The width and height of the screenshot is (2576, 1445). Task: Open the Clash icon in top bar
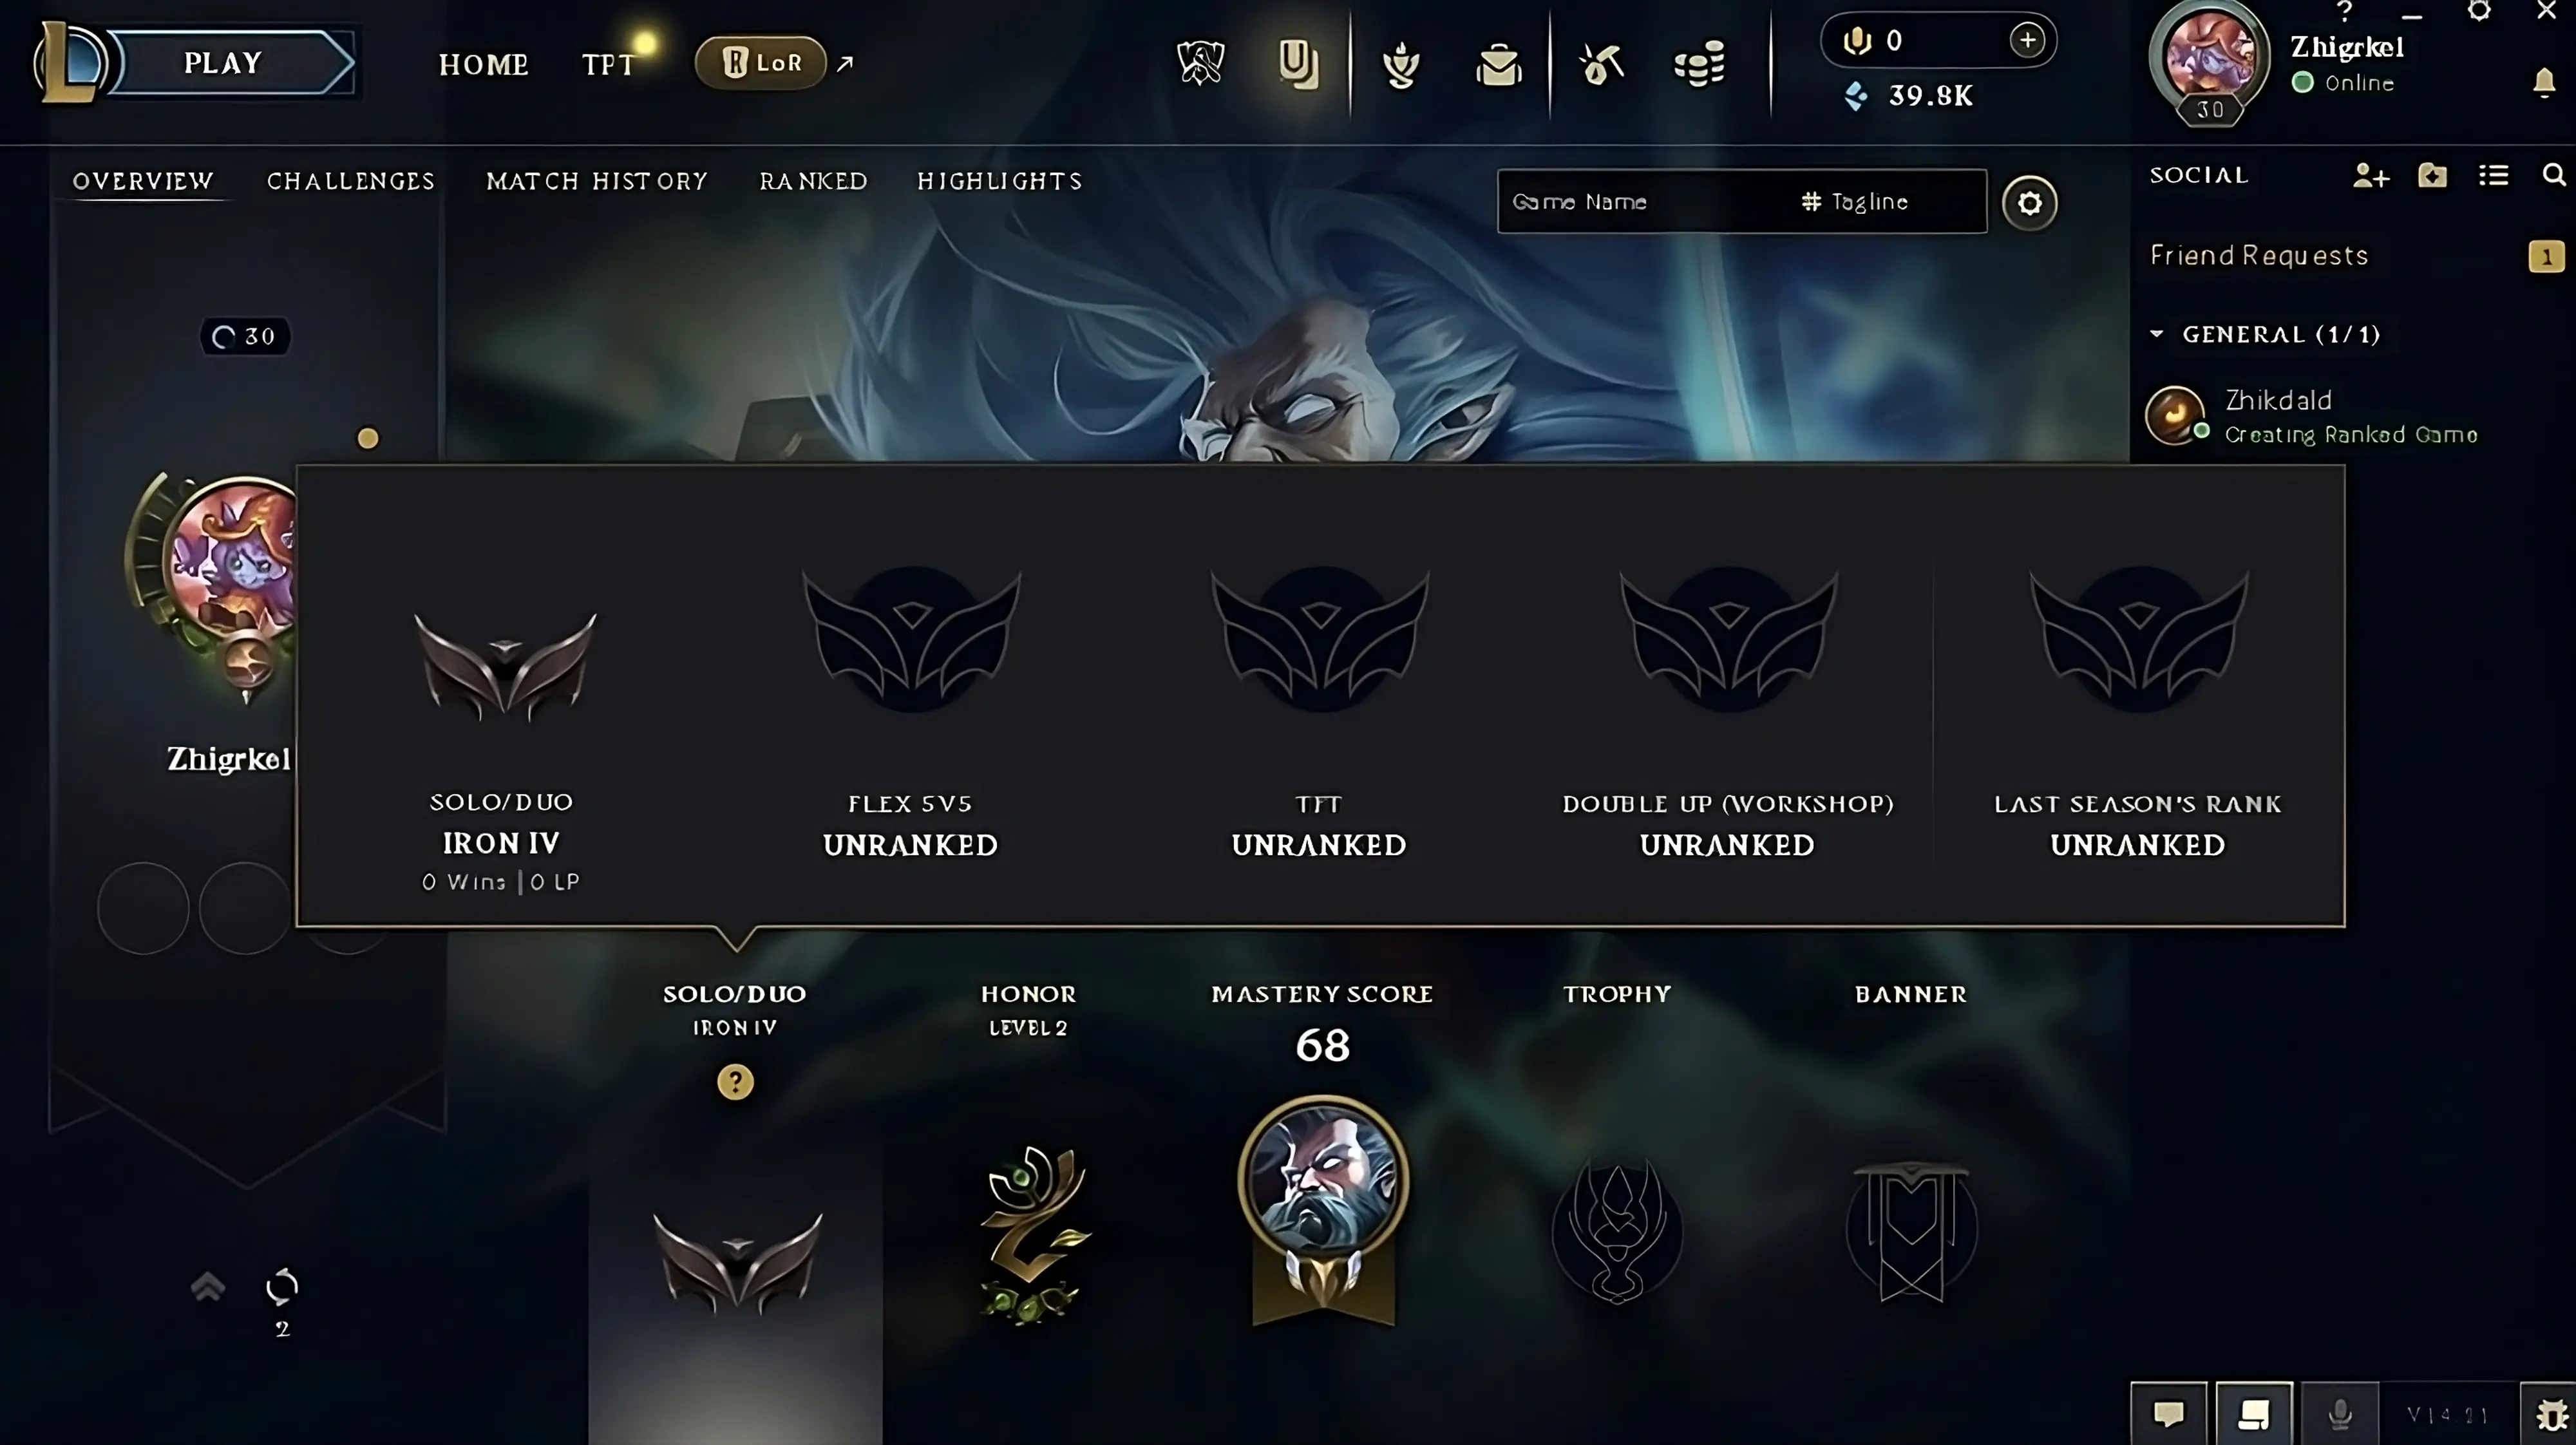1200,64
